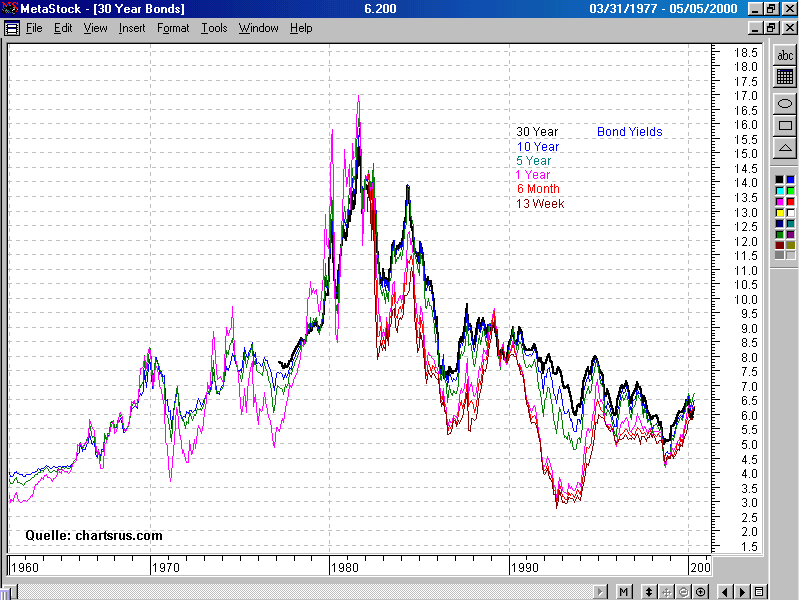Screen dimensions: 800x600
Task: Open the document control menu icon beside File
Action: click(x=12, y=29)
